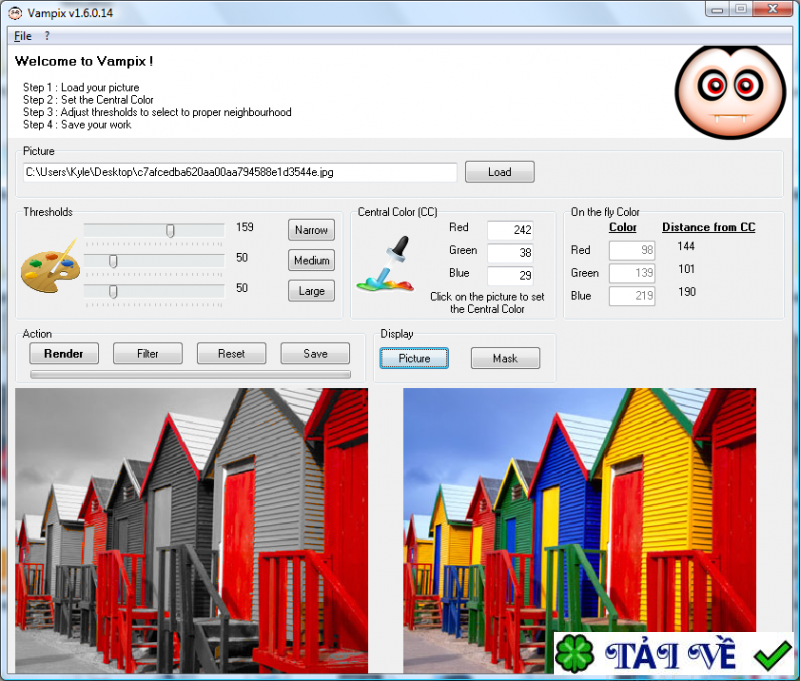Click the Vampix vampire face logo
The height and width of the screenshot is (681, 800).
point(731,92)
